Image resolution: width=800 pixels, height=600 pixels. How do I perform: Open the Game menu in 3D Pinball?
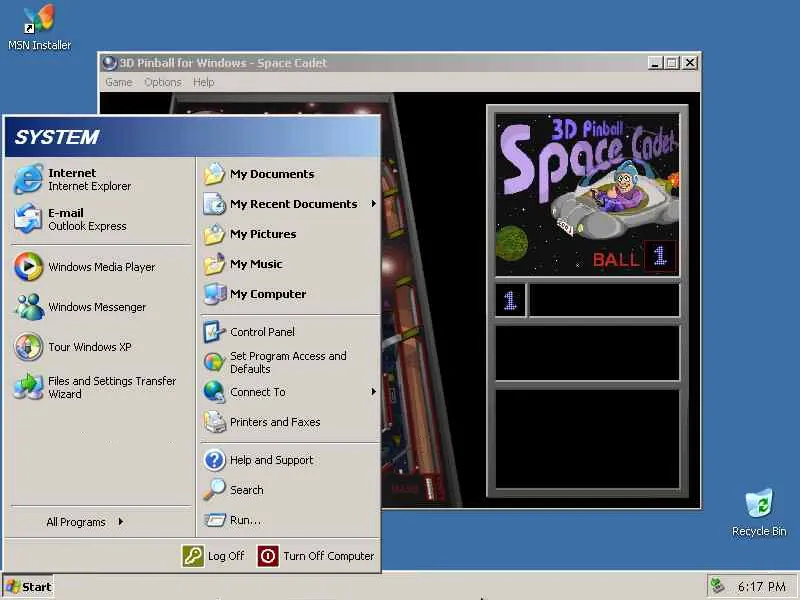pos(119,82)
